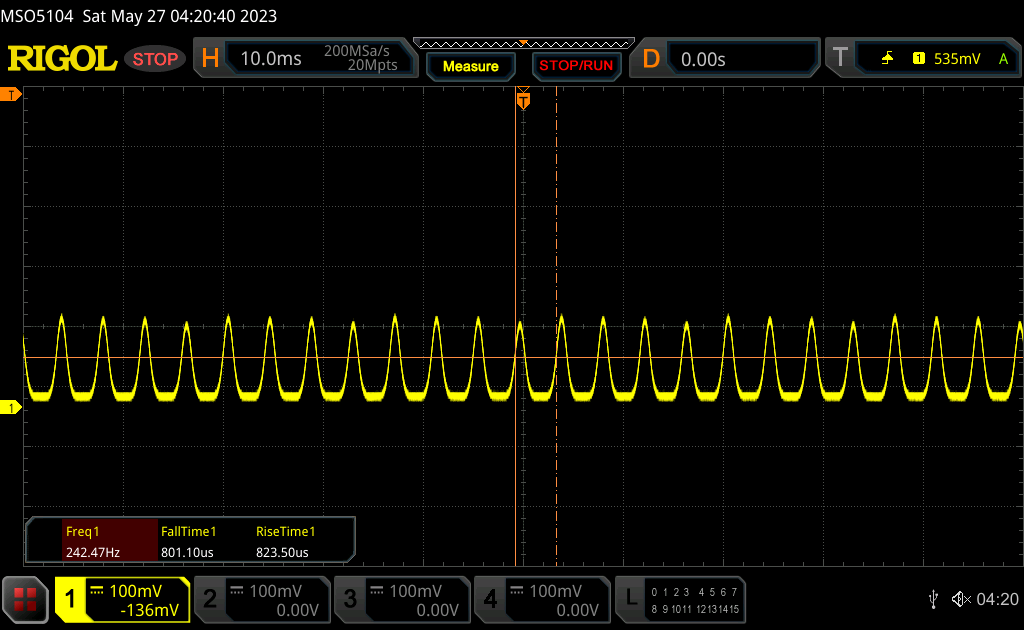This screenshot has height=630, width=1024.
Task: Select the Freq1 measurement result
Action: tap(92, 541)
